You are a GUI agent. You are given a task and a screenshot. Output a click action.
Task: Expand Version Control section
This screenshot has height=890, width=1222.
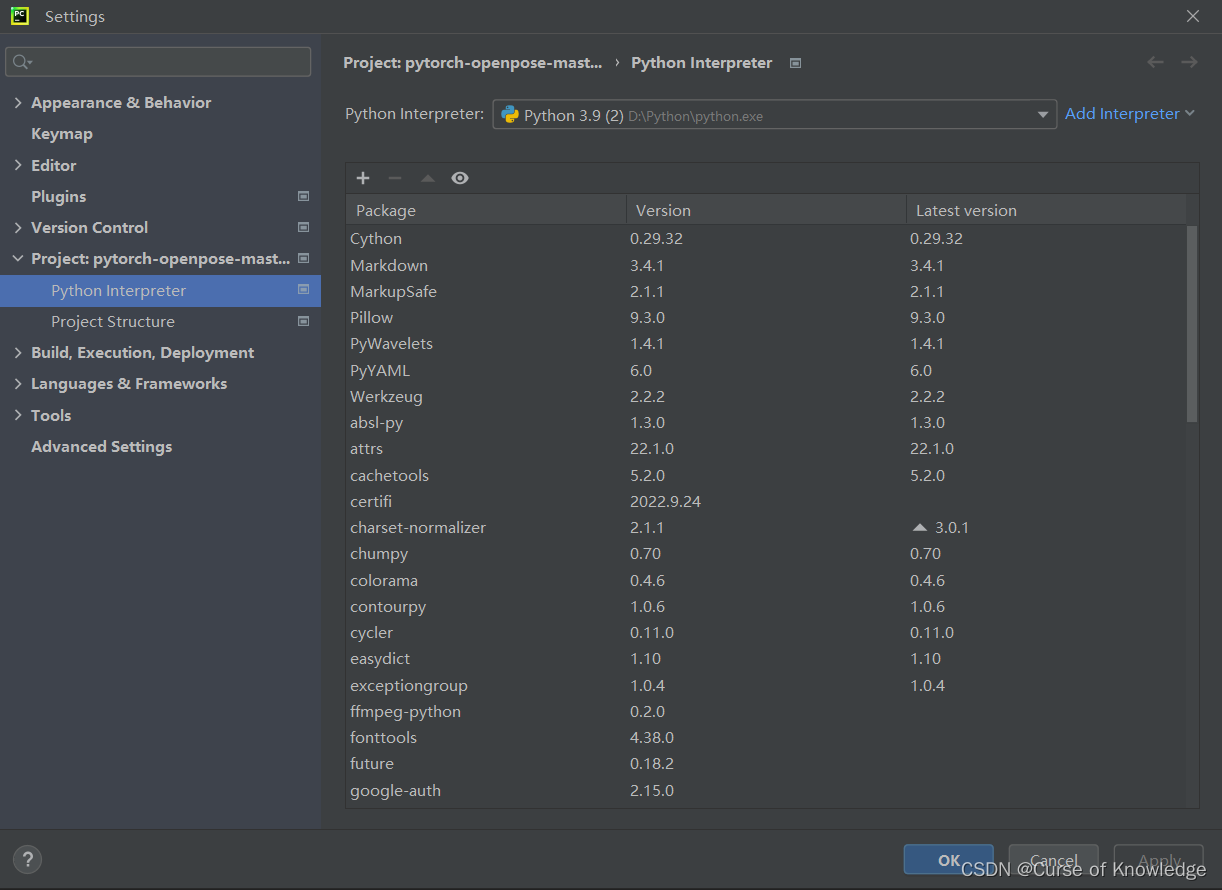[x=18, y=227]
